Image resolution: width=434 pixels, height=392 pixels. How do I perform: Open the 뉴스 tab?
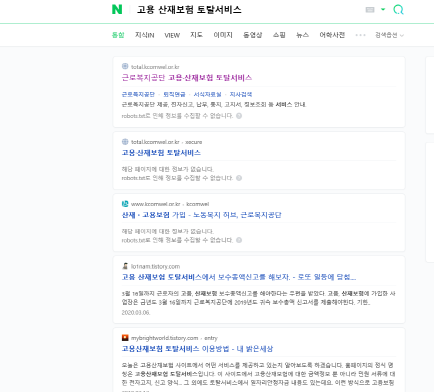302,35
